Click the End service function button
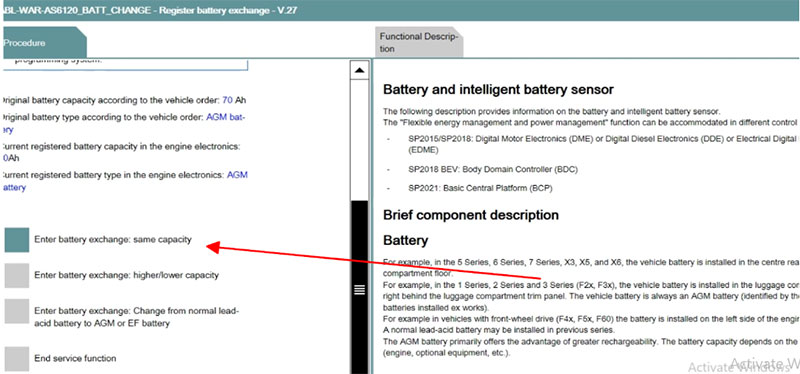Screen dimensions: 800x374 17,359
